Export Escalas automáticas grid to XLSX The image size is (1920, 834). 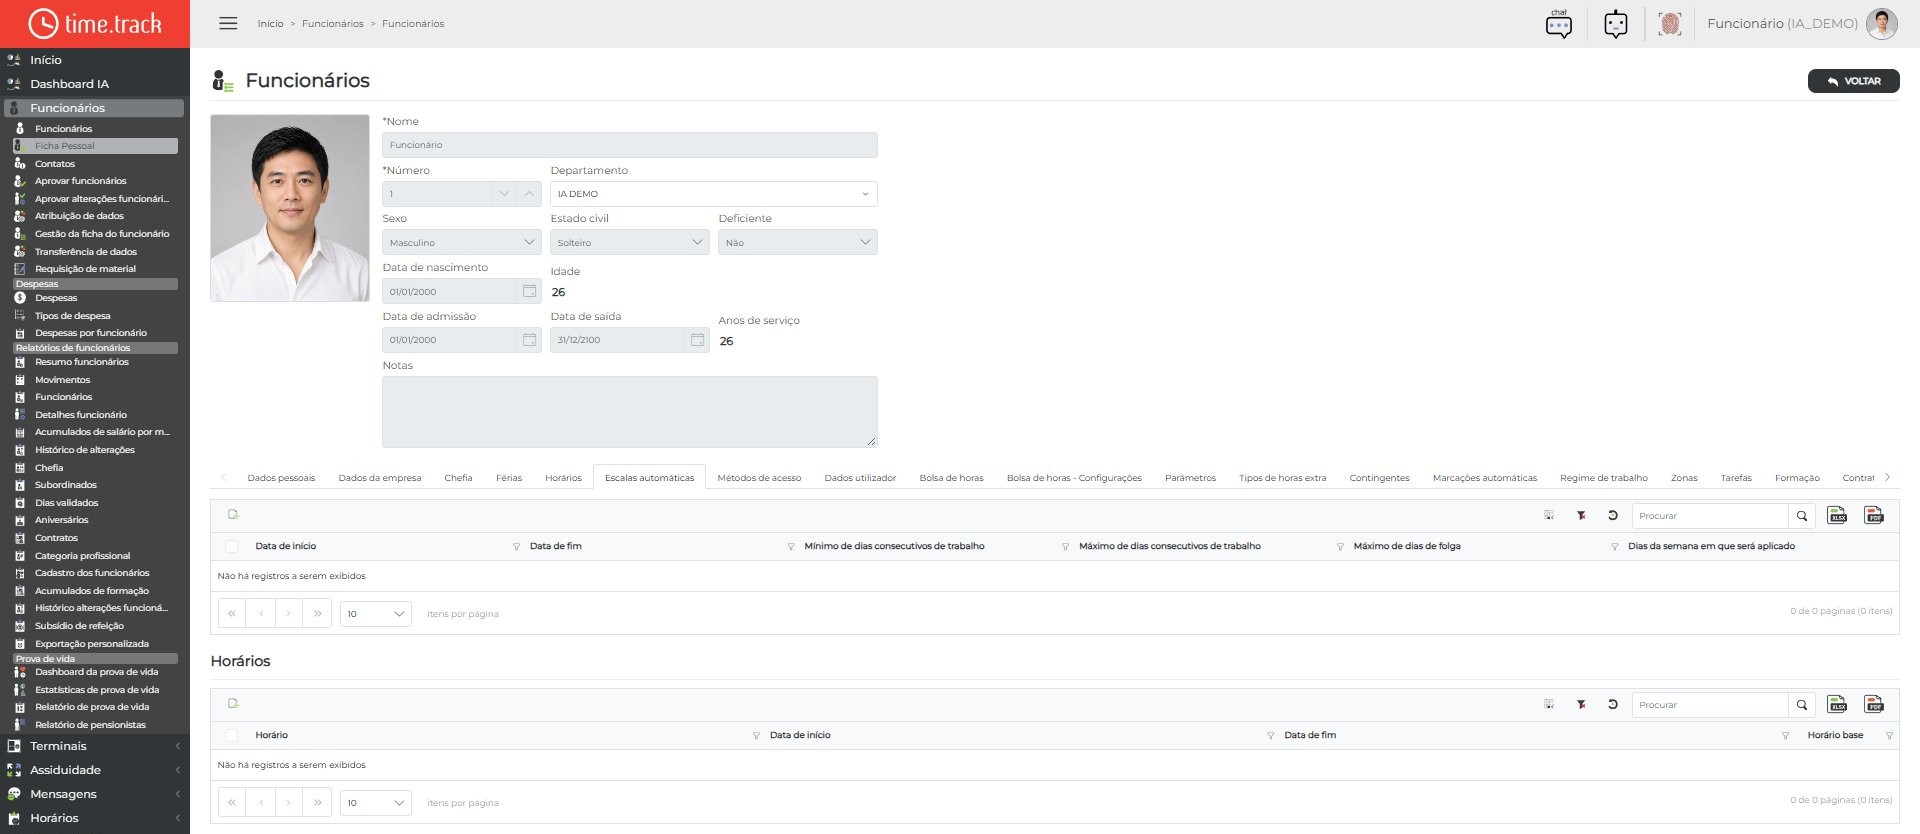(1837, 515)
